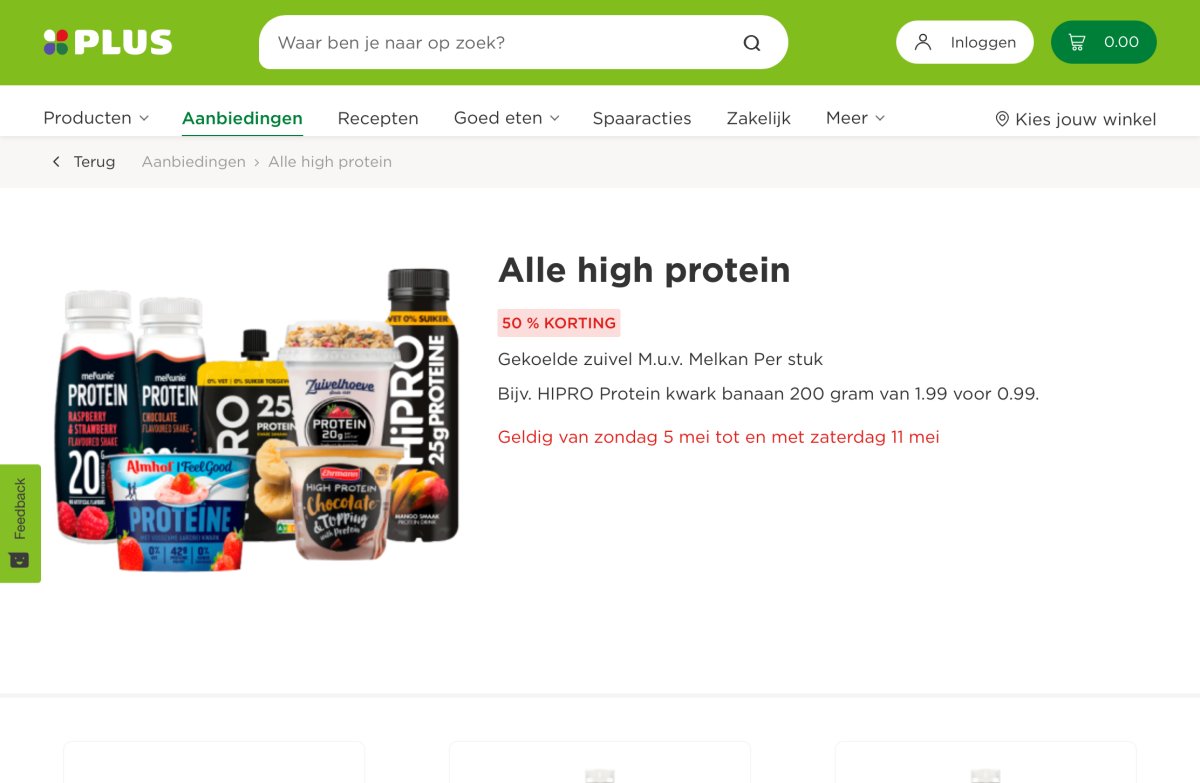Click the high protein products image

pos(257,418)
